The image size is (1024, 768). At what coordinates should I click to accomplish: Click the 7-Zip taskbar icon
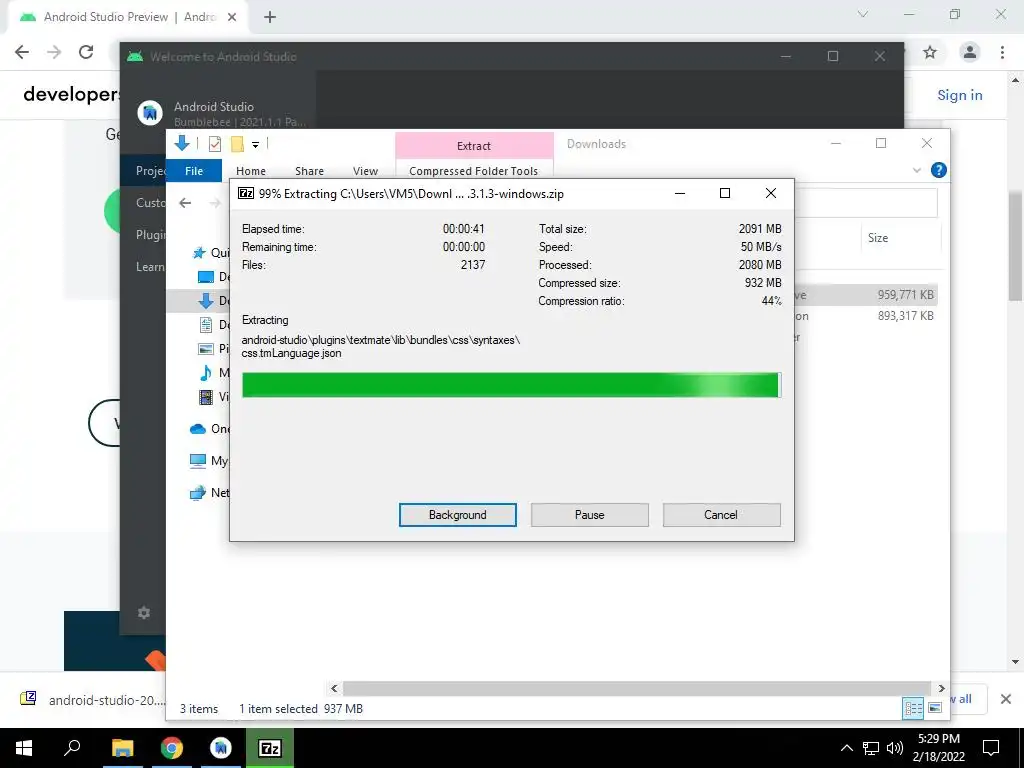(270, 748)
